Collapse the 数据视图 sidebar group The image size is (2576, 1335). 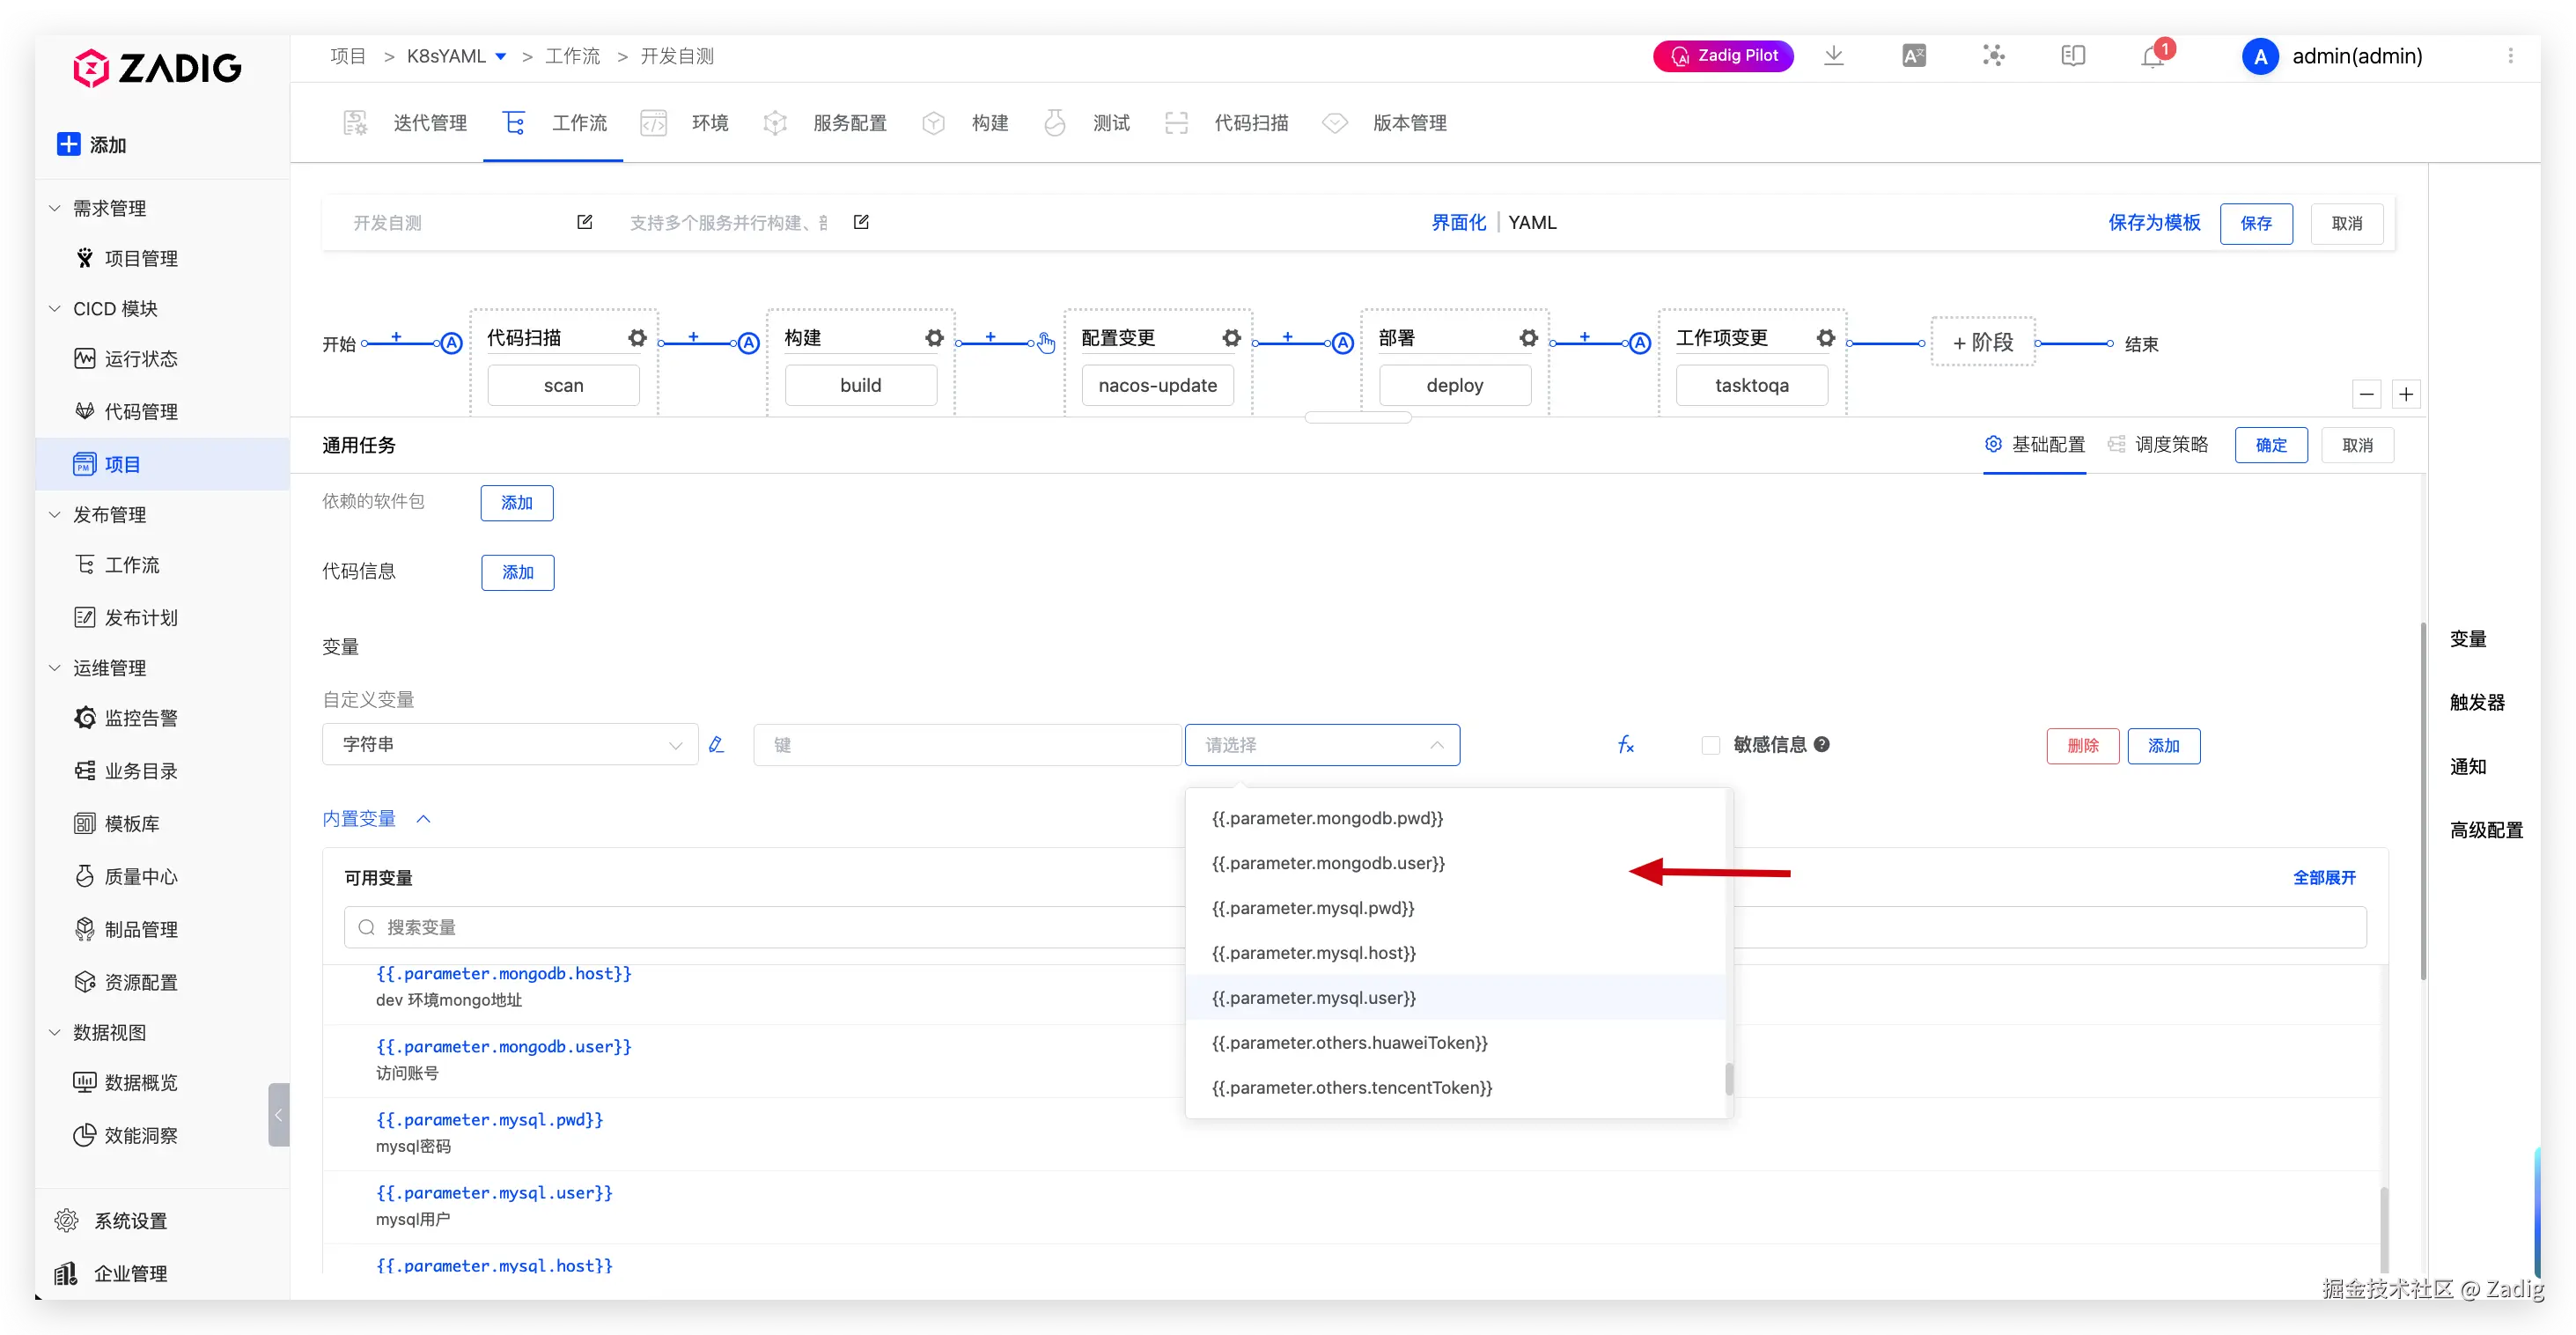click(x=55, y=1032)
